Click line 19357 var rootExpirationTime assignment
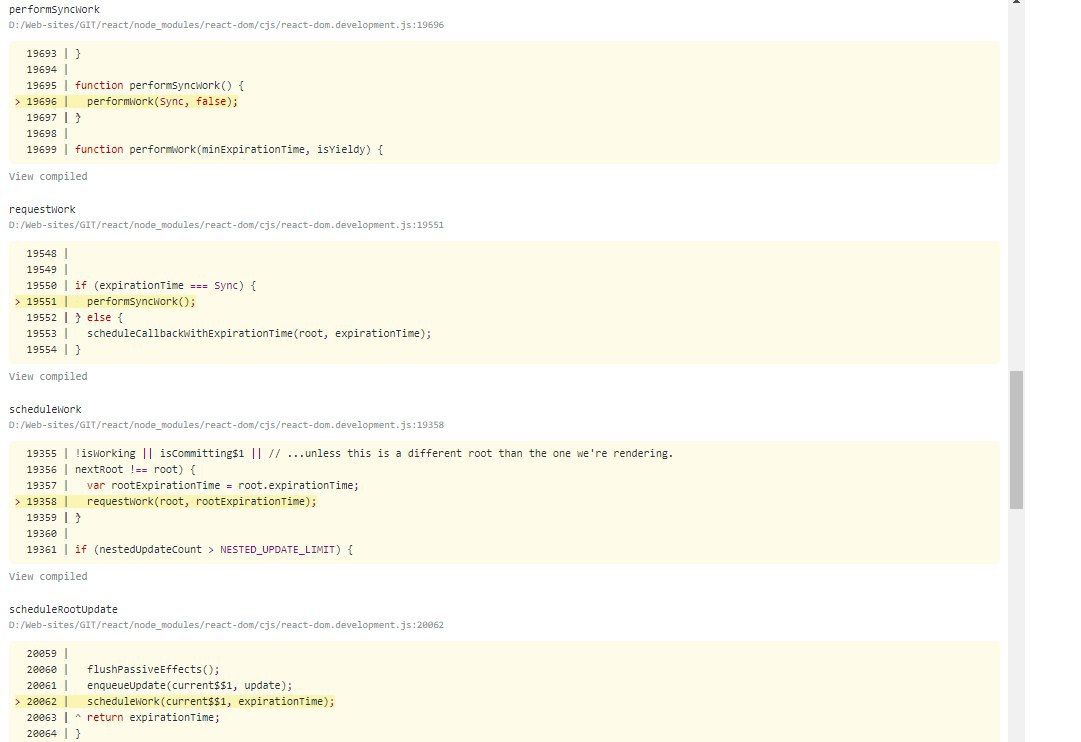The height and width of the screenshot is (742, 1081). point(223,485)
